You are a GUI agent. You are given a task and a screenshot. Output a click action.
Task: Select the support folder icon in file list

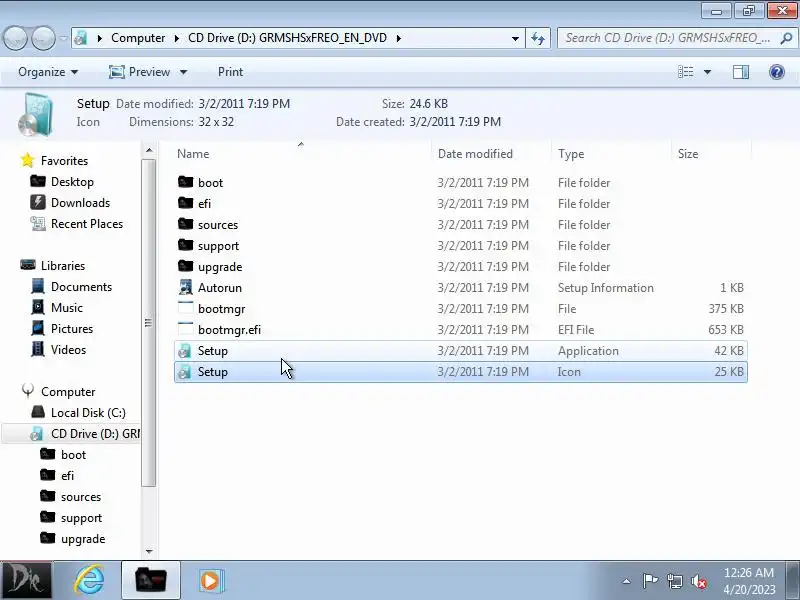point(186,245)
